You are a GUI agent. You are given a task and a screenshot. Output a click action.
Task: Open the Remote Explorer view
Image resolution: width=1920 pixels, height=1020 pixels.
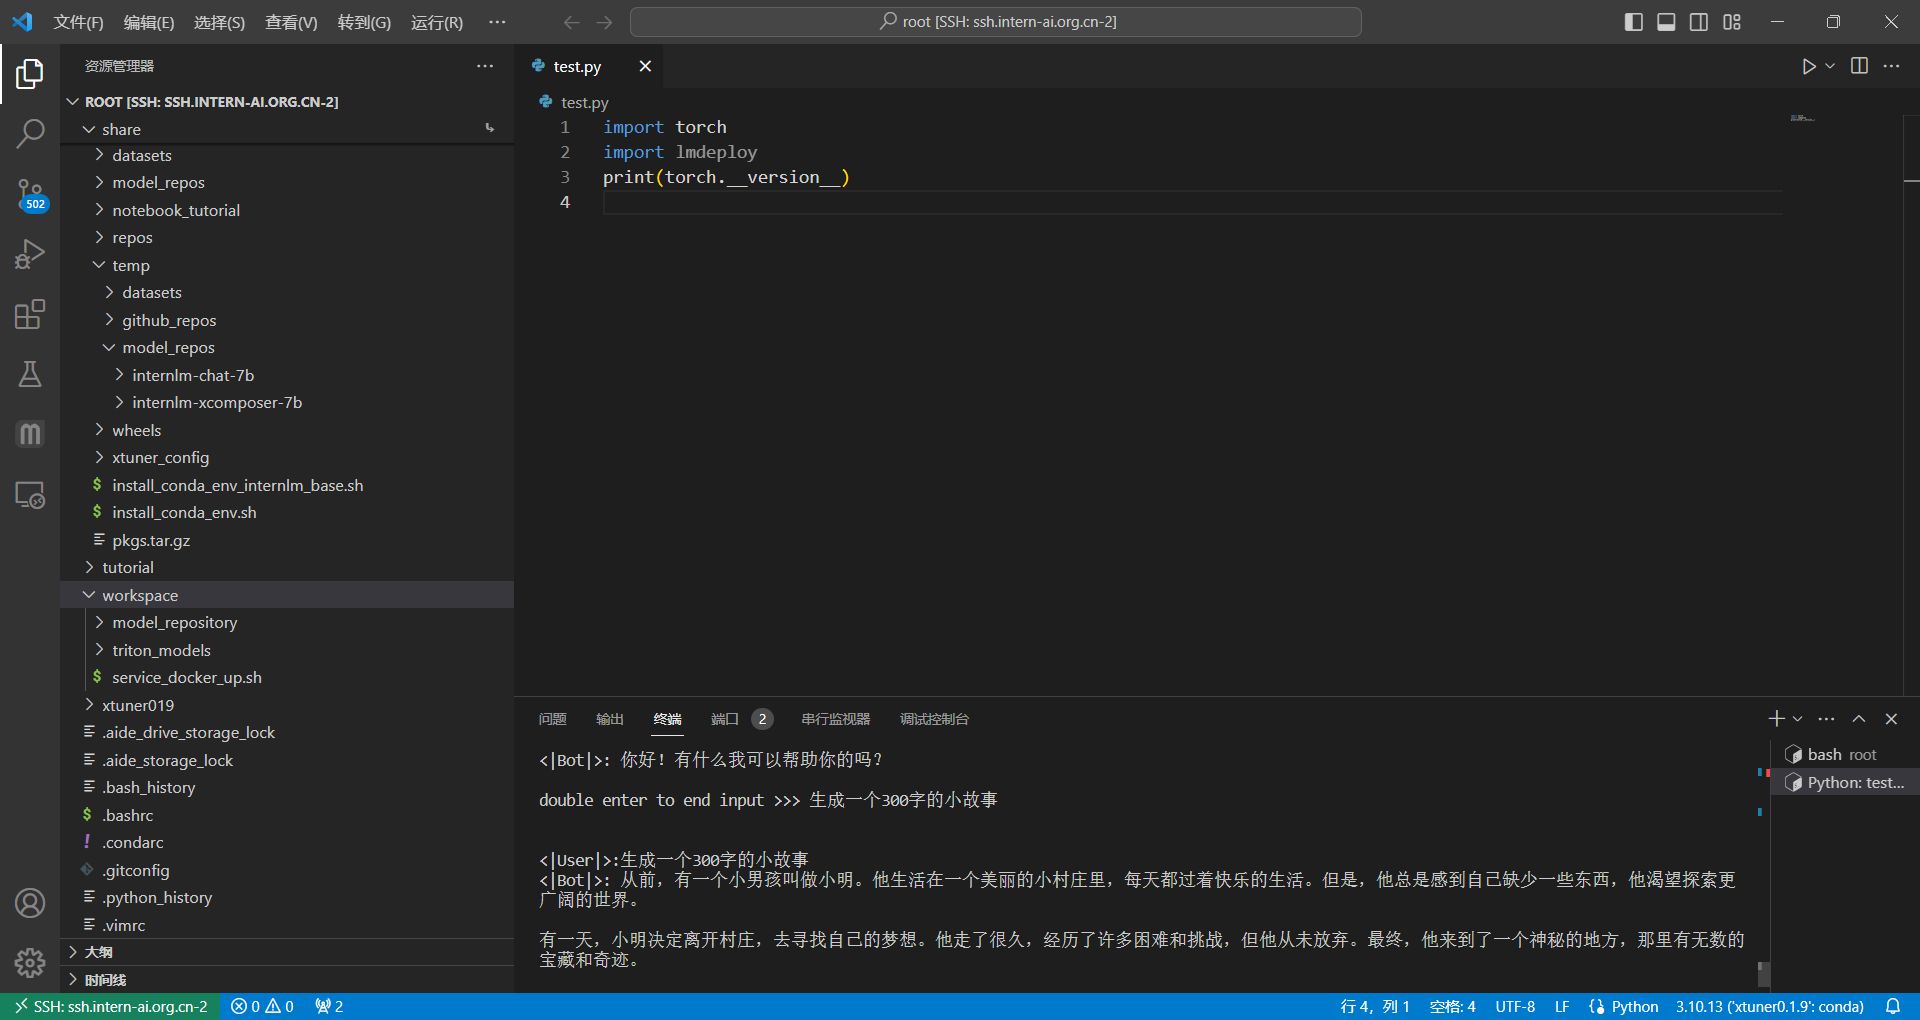pos(30,495)
